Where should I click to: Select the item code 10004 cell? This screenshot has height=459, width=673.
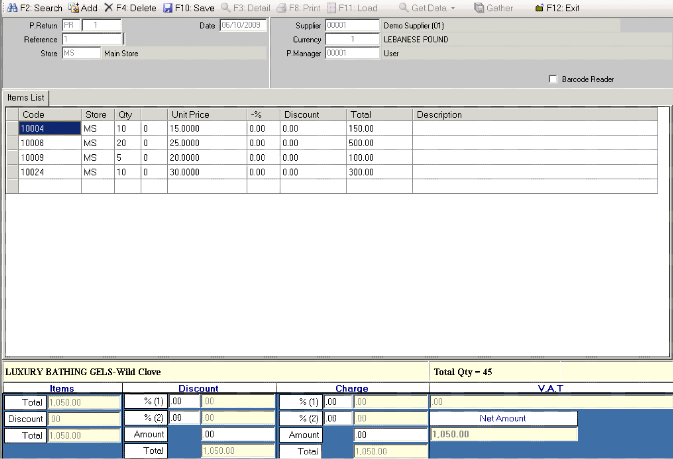tap(50, 128)
